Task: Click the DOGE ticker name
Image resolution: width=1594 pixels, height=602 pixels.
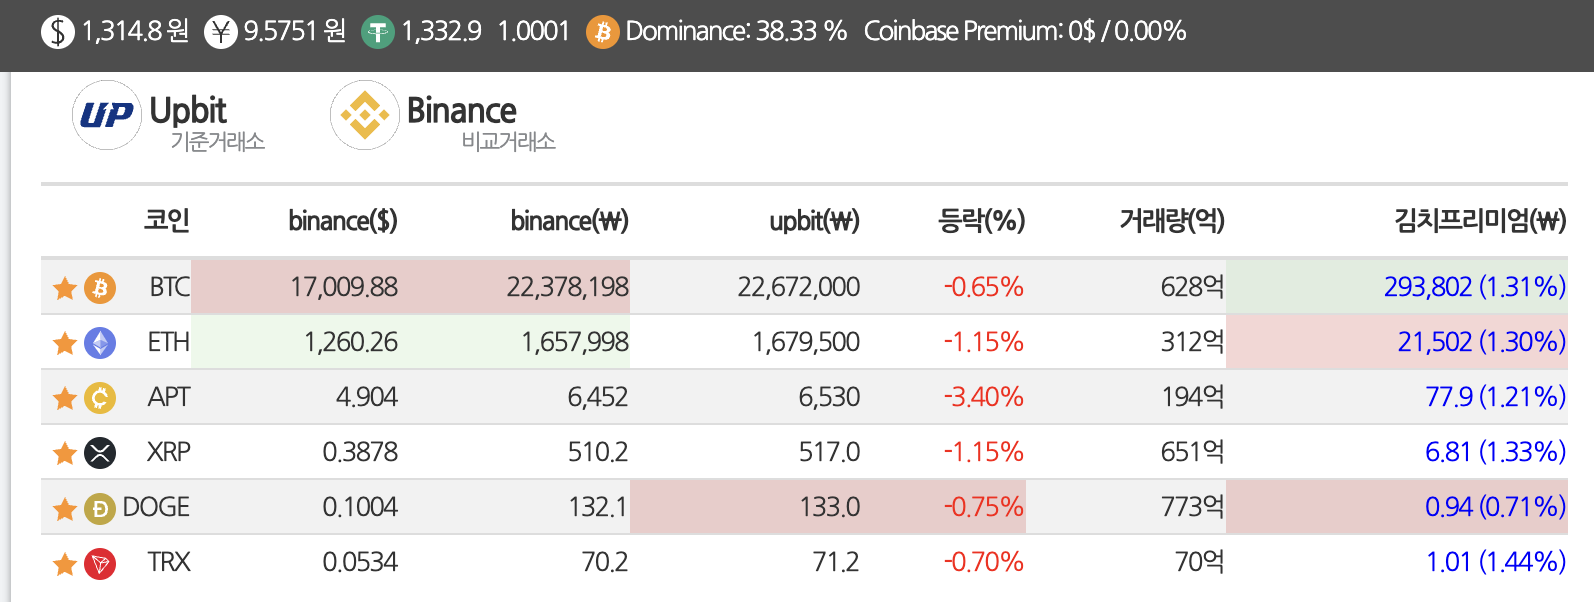Action: pos(156,507)
